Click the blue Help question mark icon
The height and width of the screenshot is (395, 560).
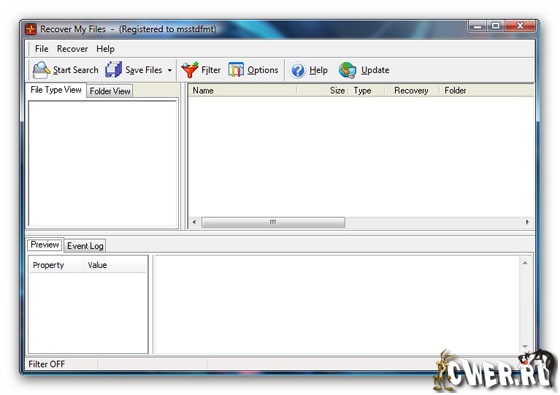coord(298,70)
